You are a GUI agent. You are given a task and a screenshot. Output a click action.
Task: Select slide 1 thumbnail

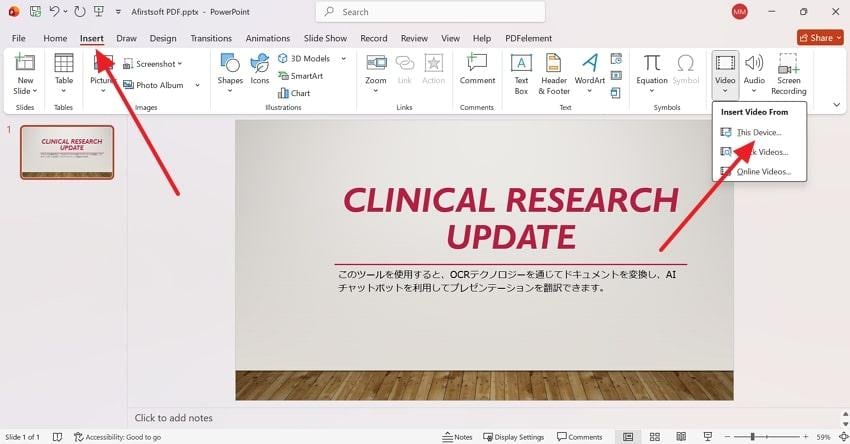coord(67,152)
